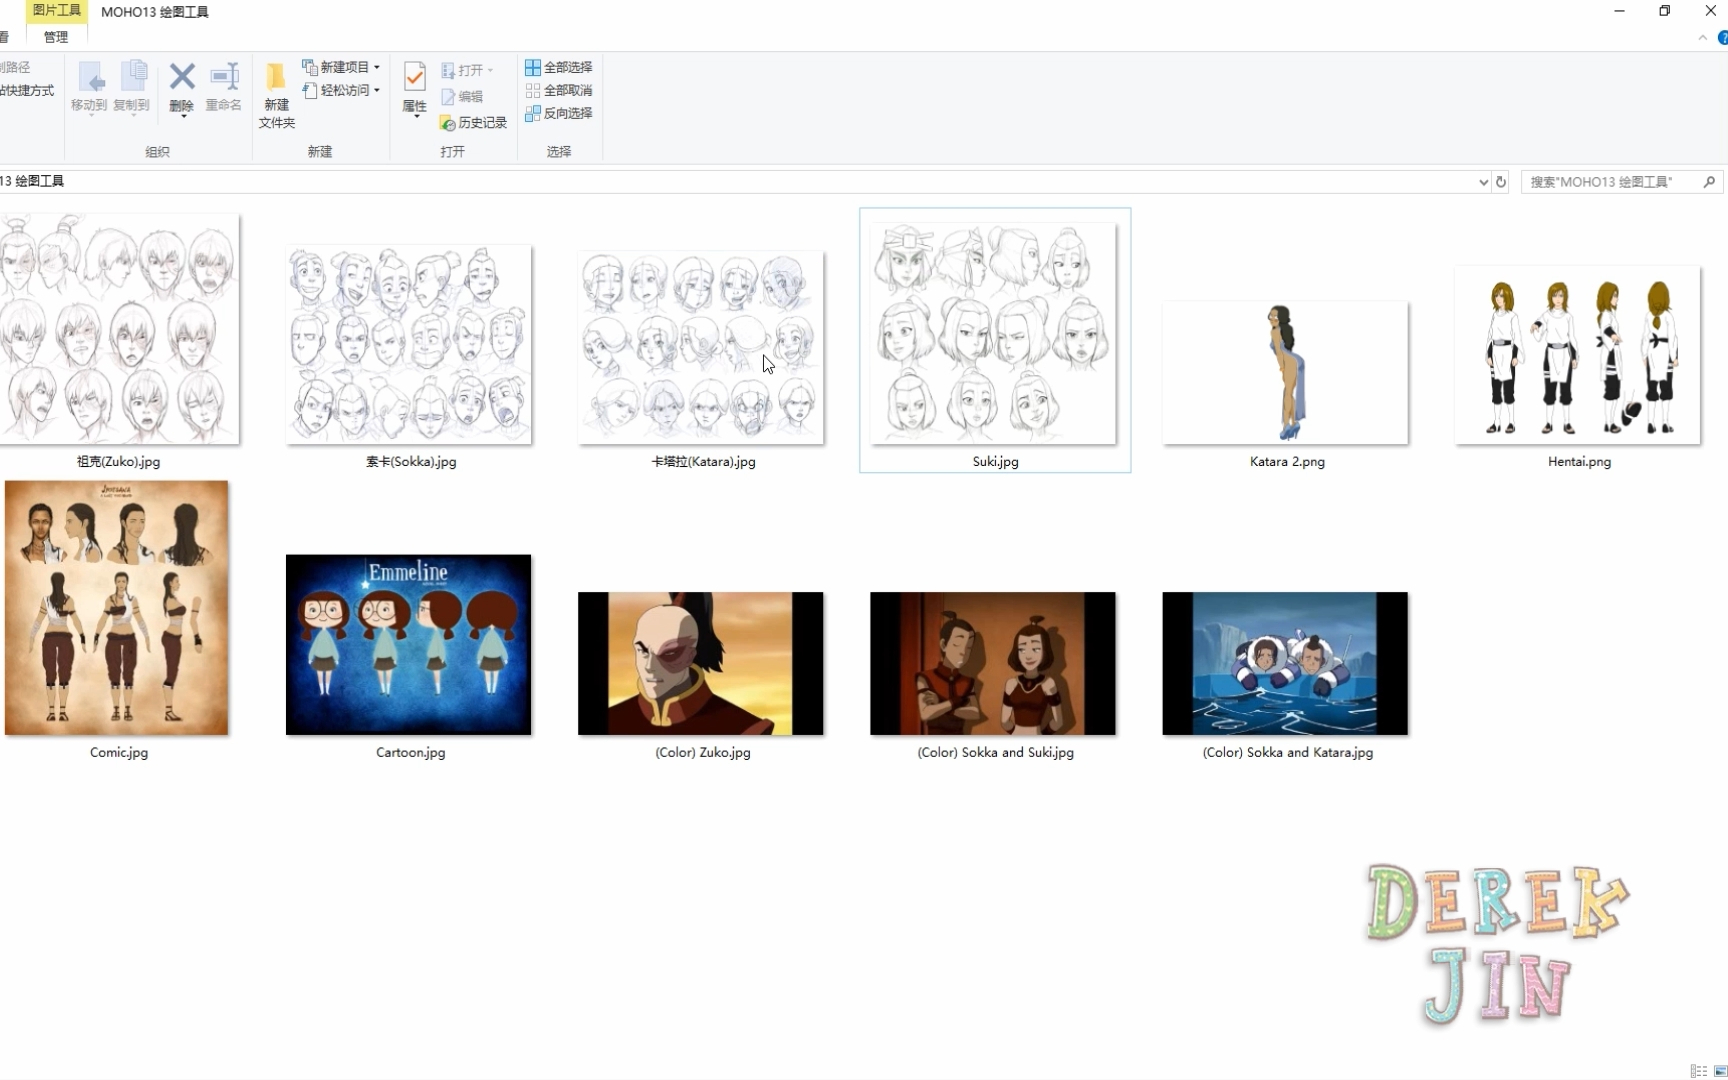Invert the selection with 反向选择

coord(559,113)
